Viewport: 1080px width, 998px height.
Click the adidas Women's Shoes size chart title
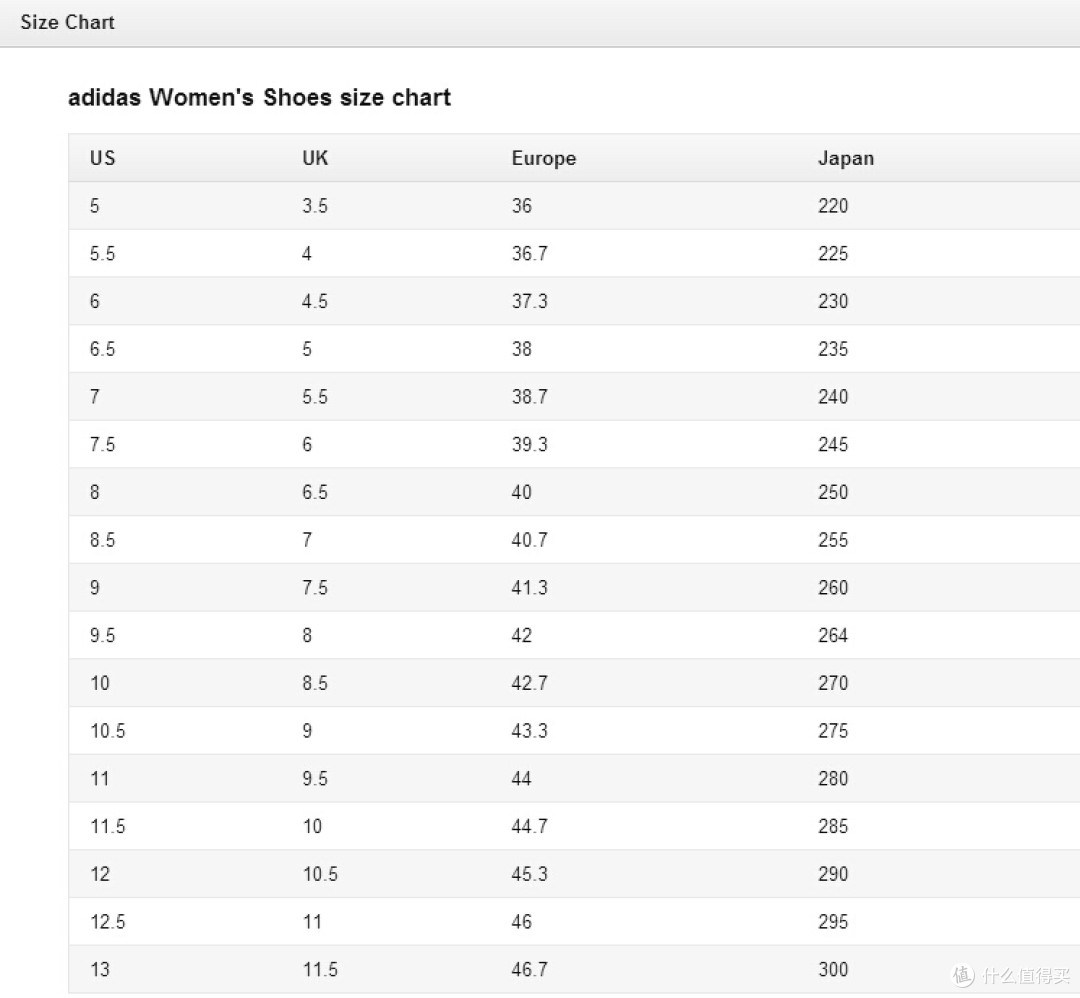click(259, 98)
